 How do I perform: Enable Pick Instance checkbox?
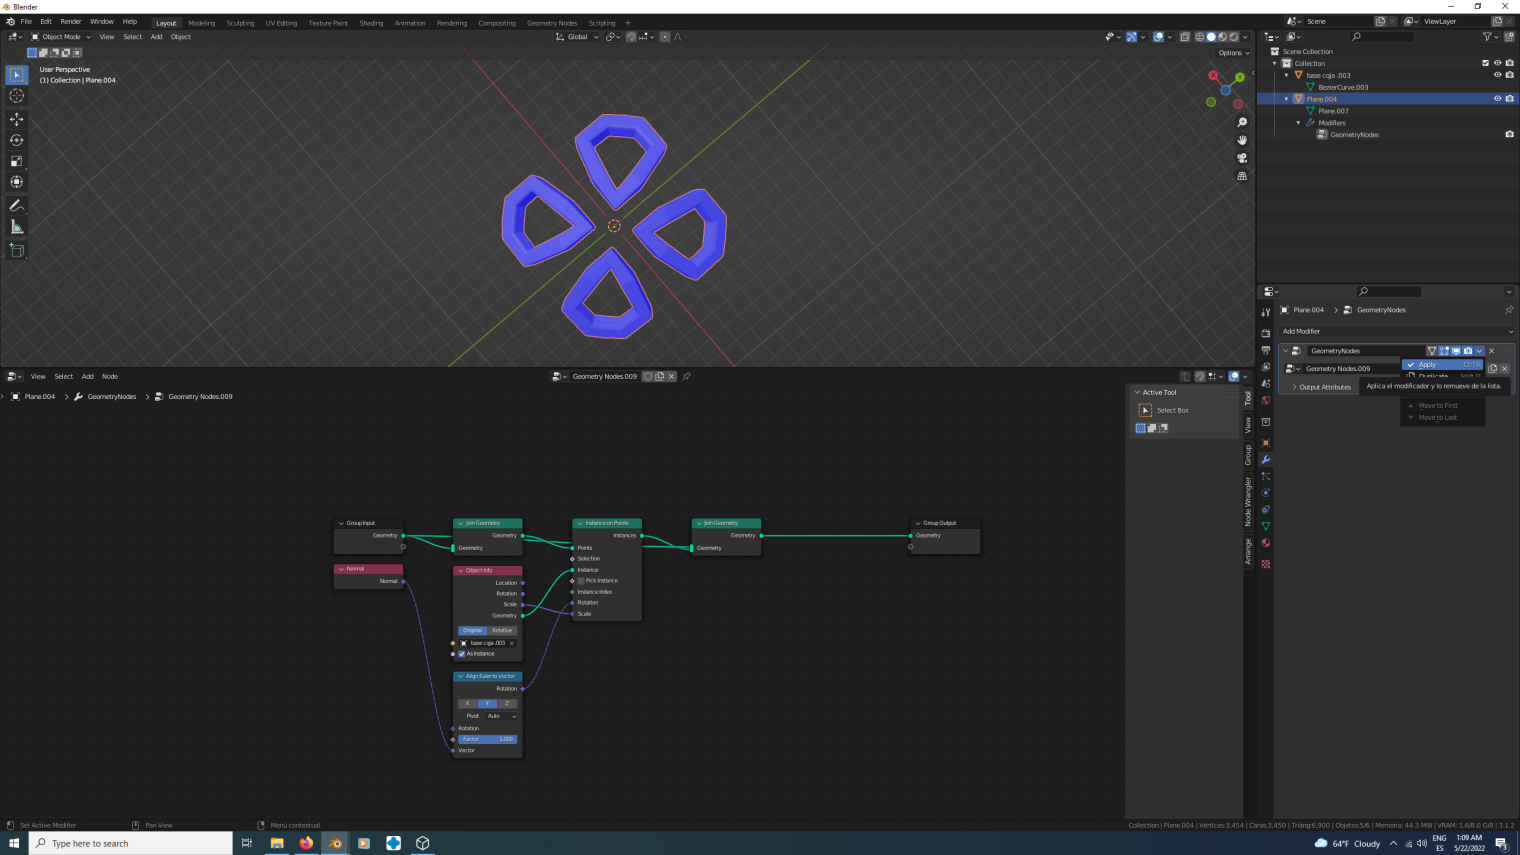tap(581, 581)
